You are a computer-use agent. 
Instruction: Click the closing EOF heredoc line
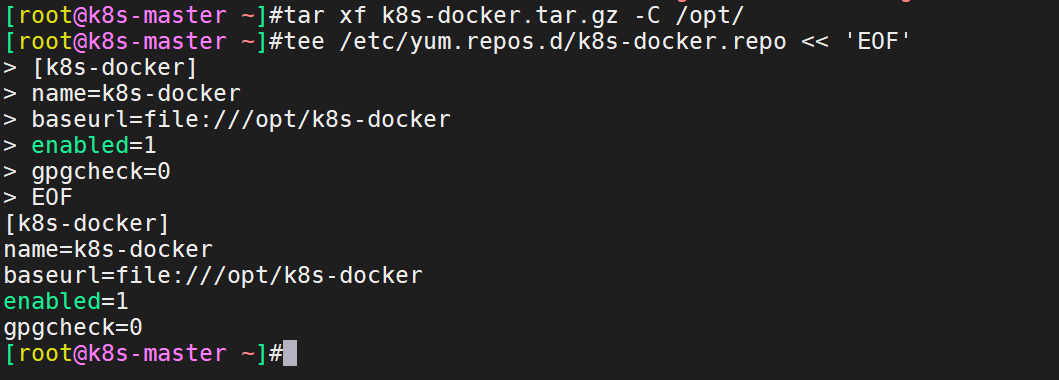[51, 198]
